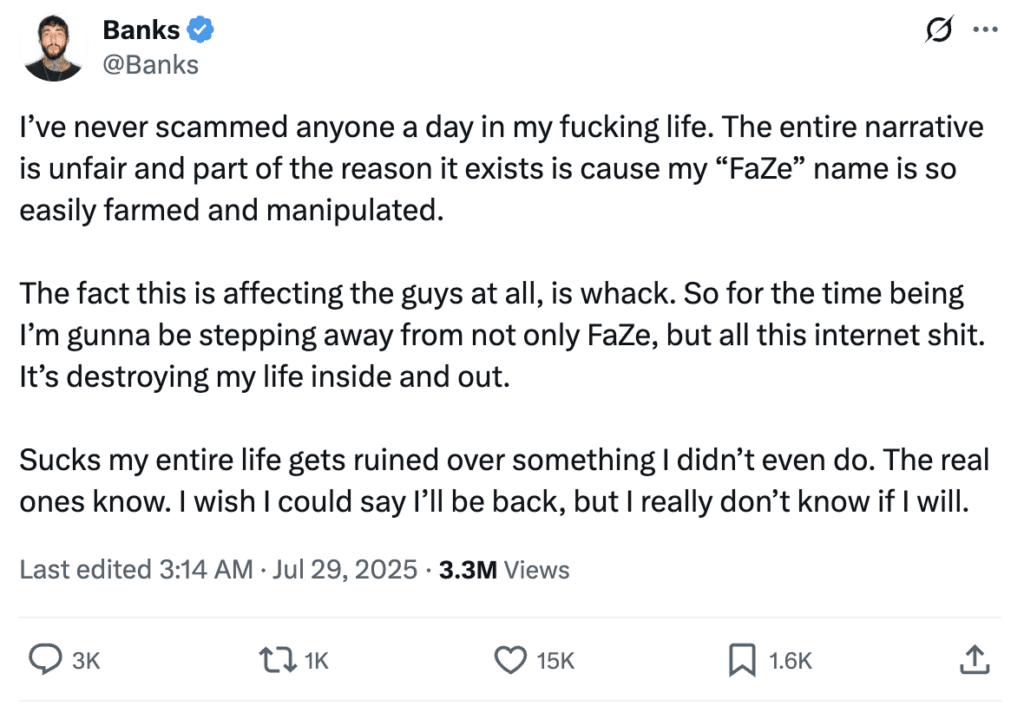Screen dimensions: 1024x706
Task: Open Banks' profile picture
Action: tap(51, 48)
